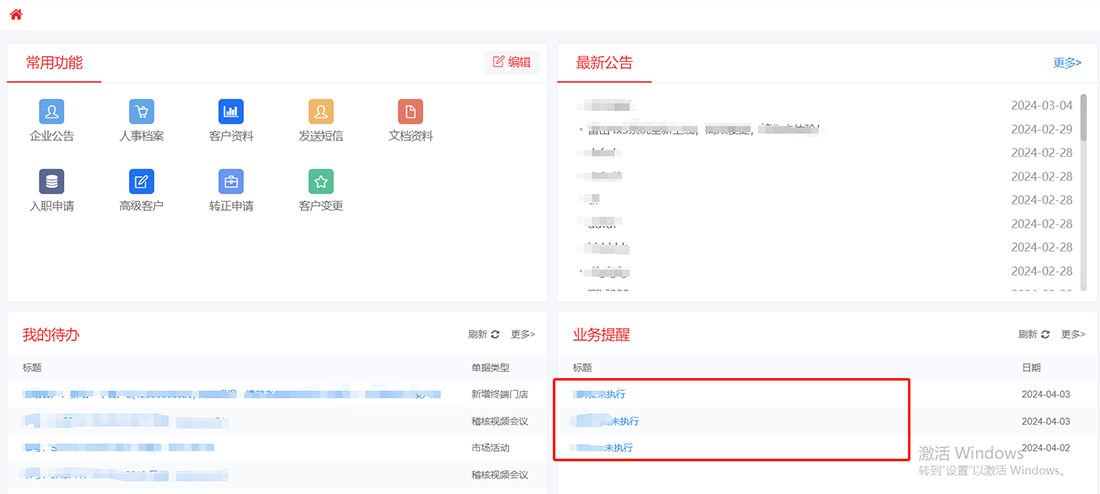Select the 常用功能 tab header

(54, 63)
